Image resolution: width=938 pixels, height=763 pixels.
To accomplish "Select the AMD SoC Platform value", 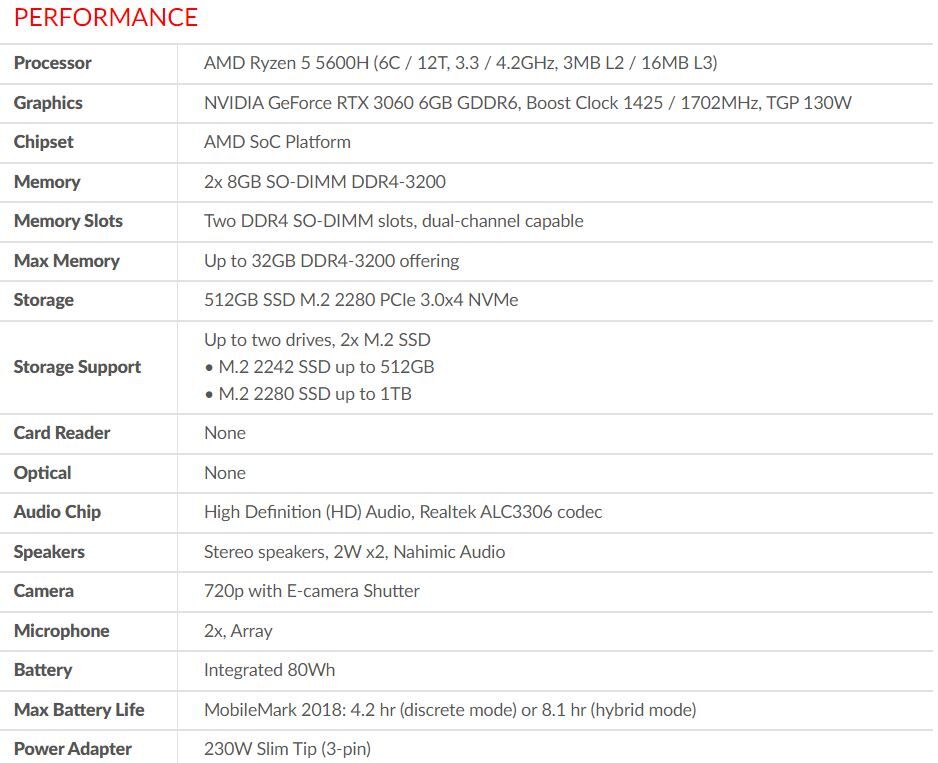I will click(277, 142).
